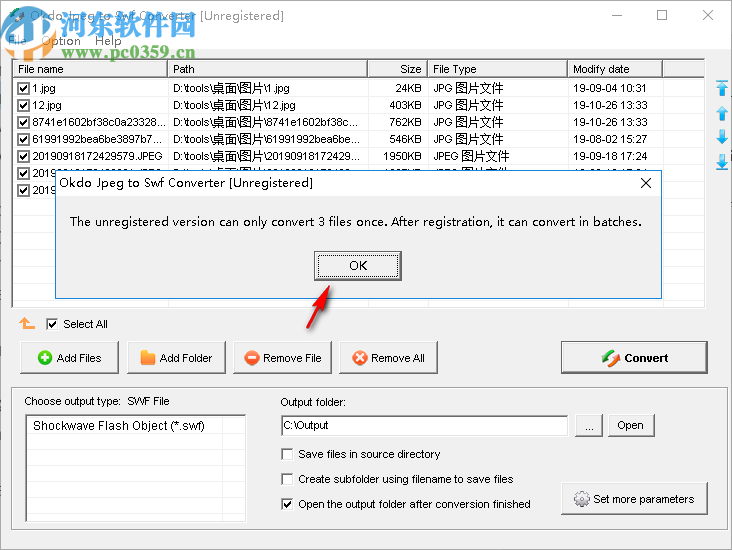Sort by the Modify date column header
The height and width of the screenshot is (550, 732).
pos(615,69)
